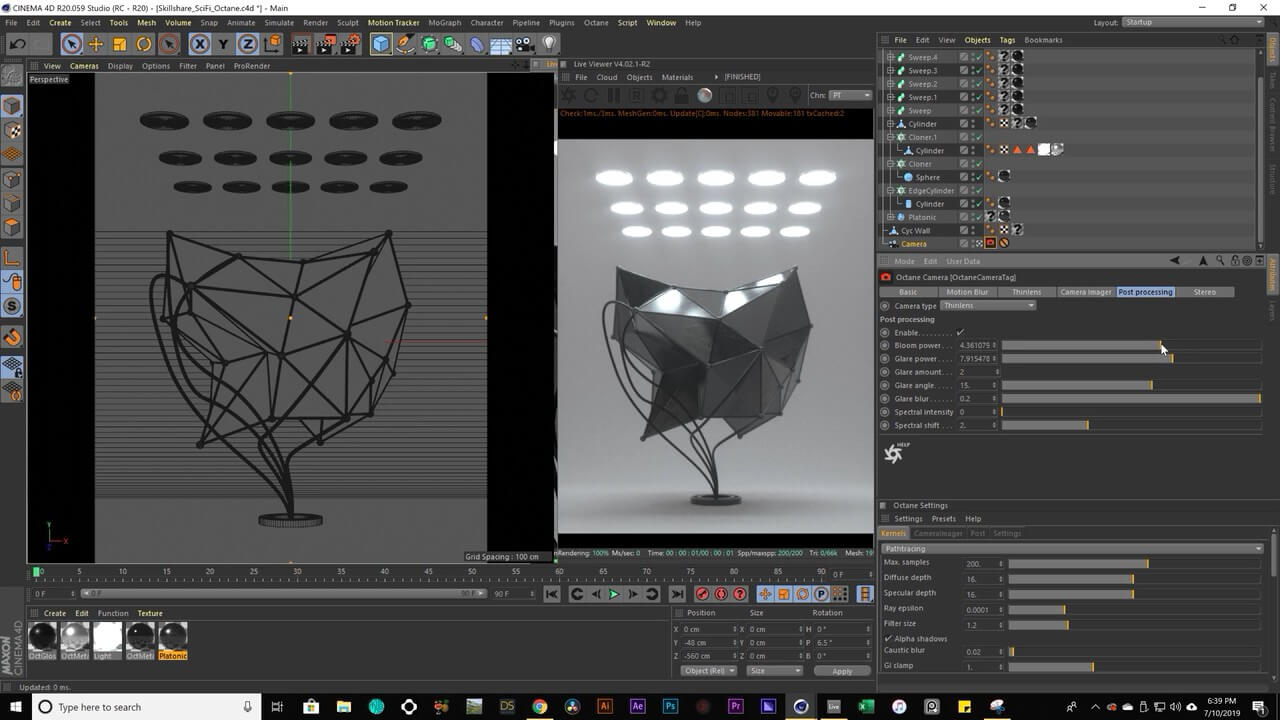Click the Apply button in coordinates panel

(x=841, y=671)
